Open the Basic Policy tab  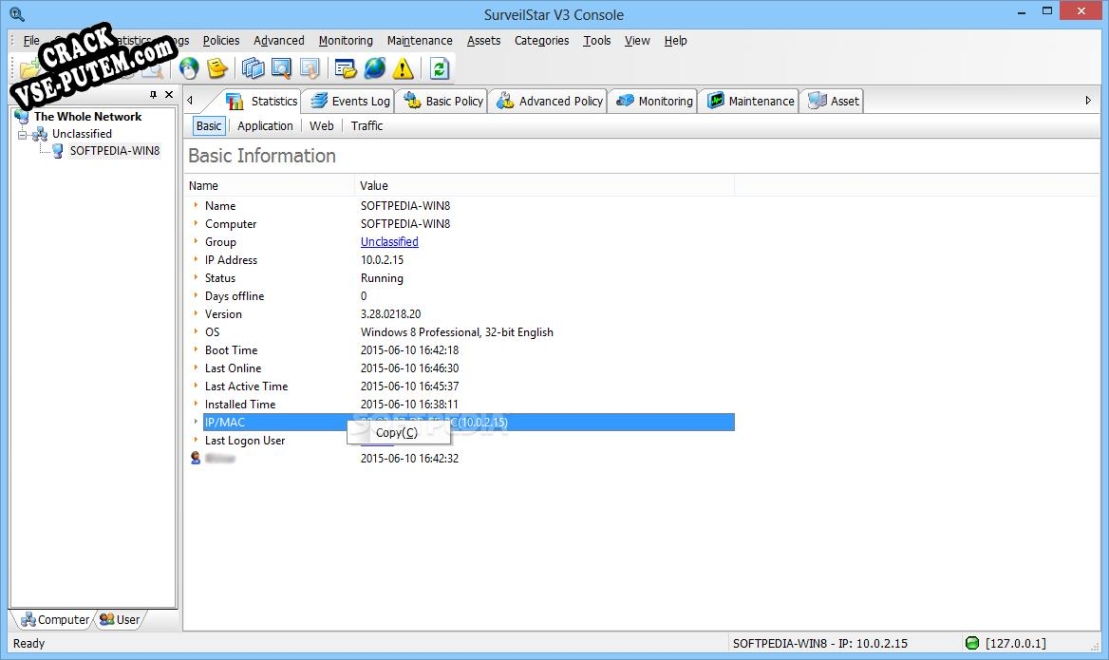[x=443, y=101]
